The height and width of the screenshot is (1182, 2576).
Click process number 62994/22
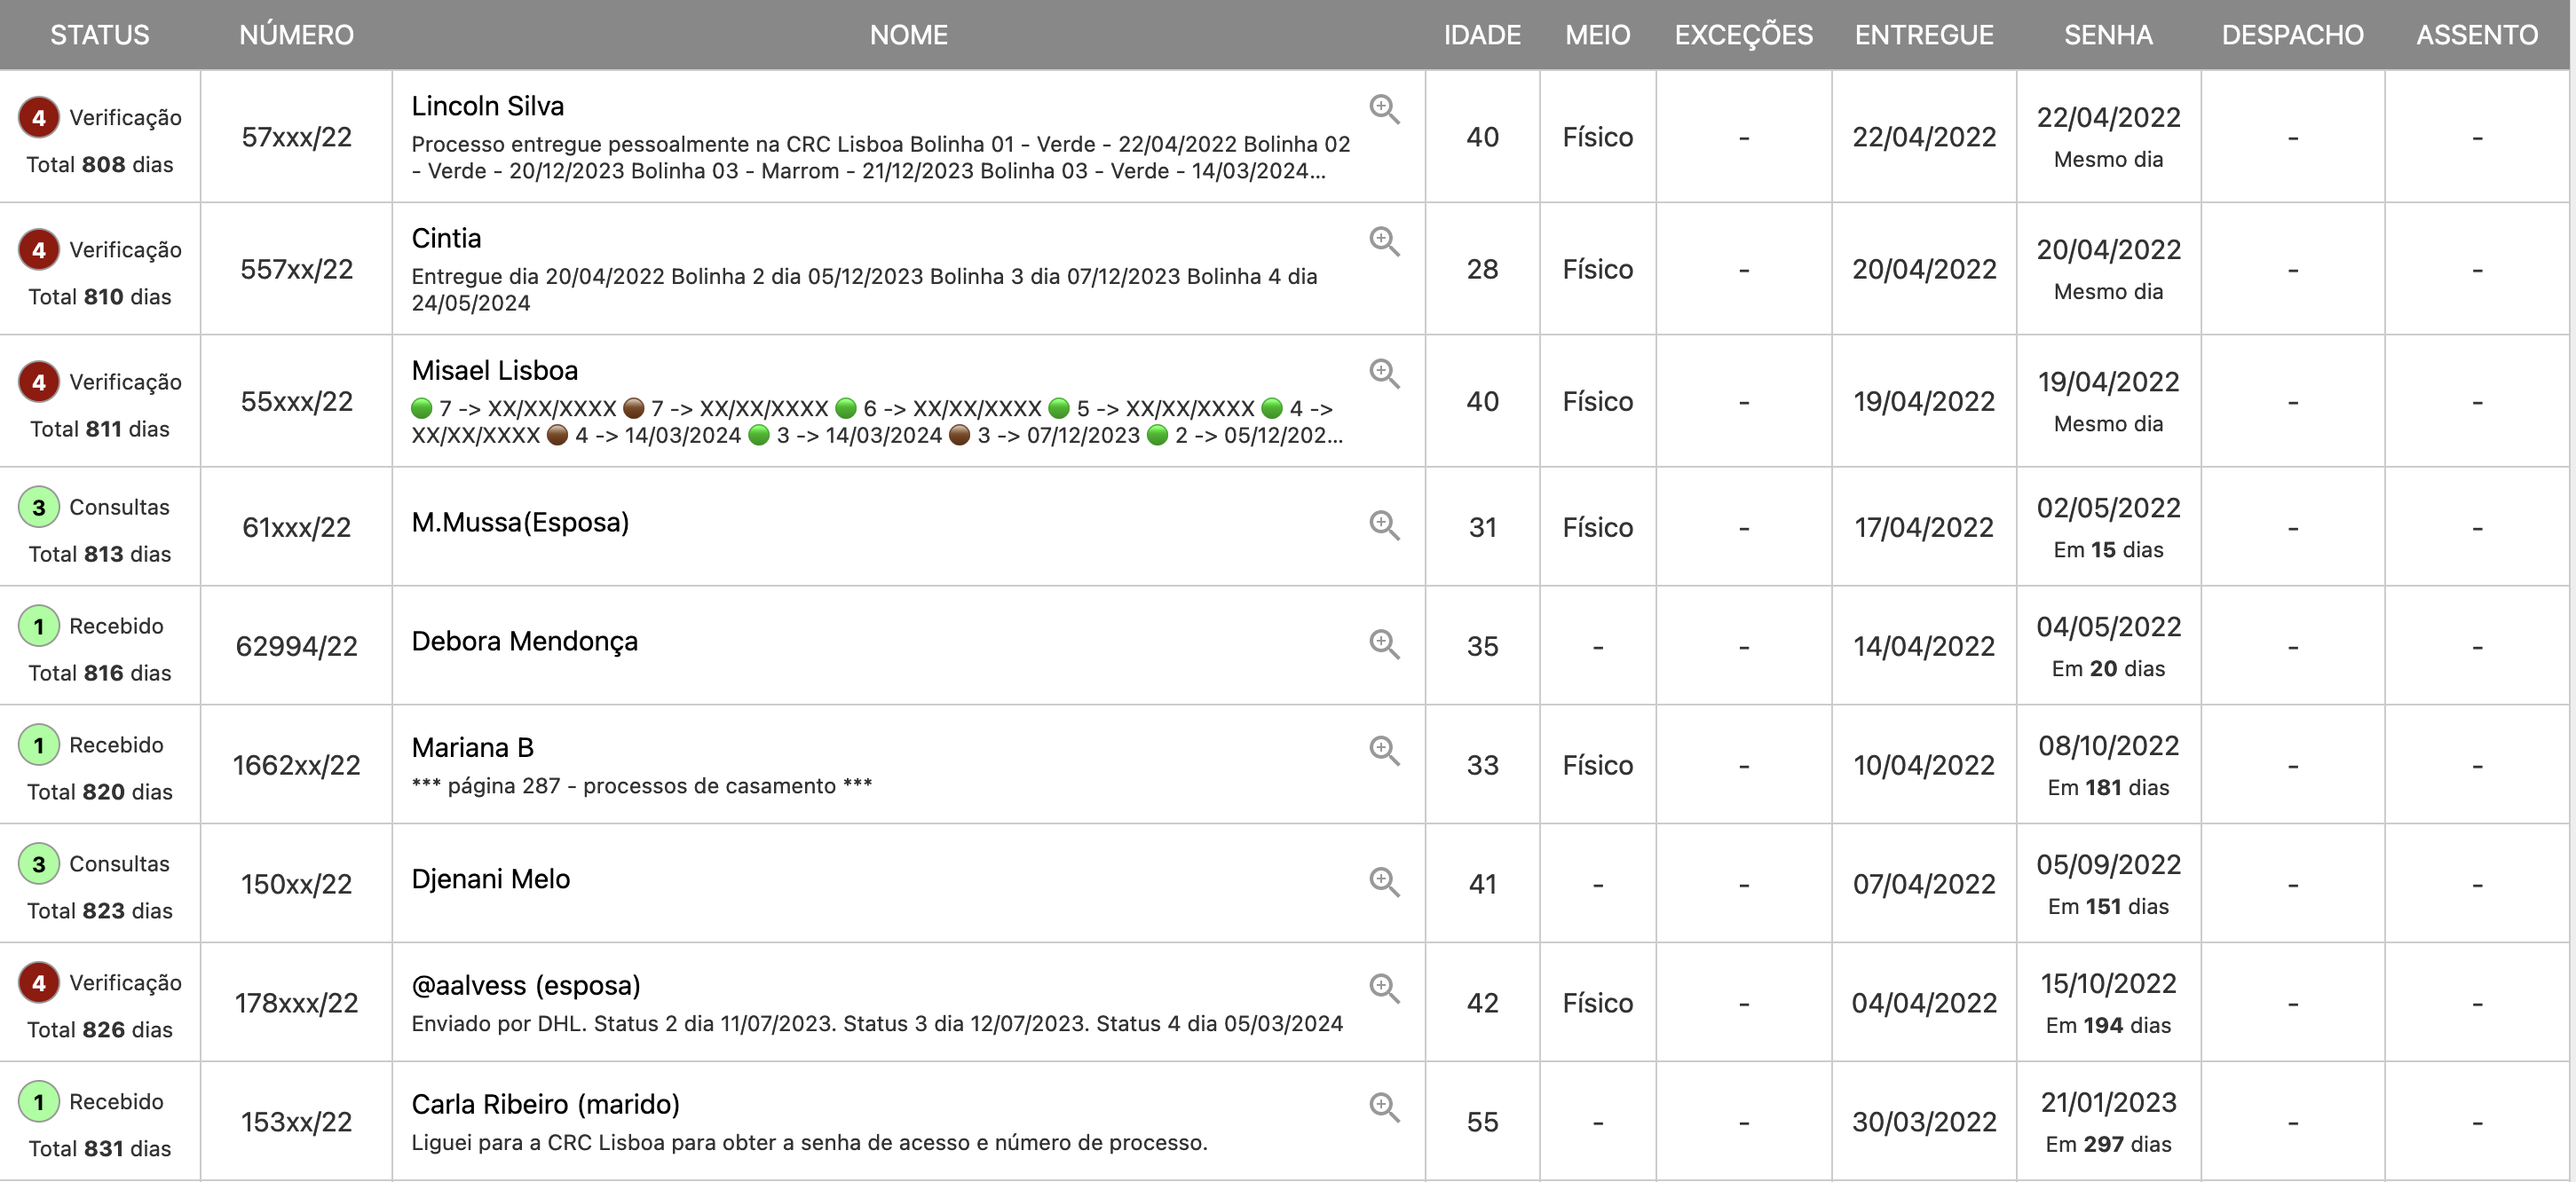pyautogui.click(x=296, y=646)
